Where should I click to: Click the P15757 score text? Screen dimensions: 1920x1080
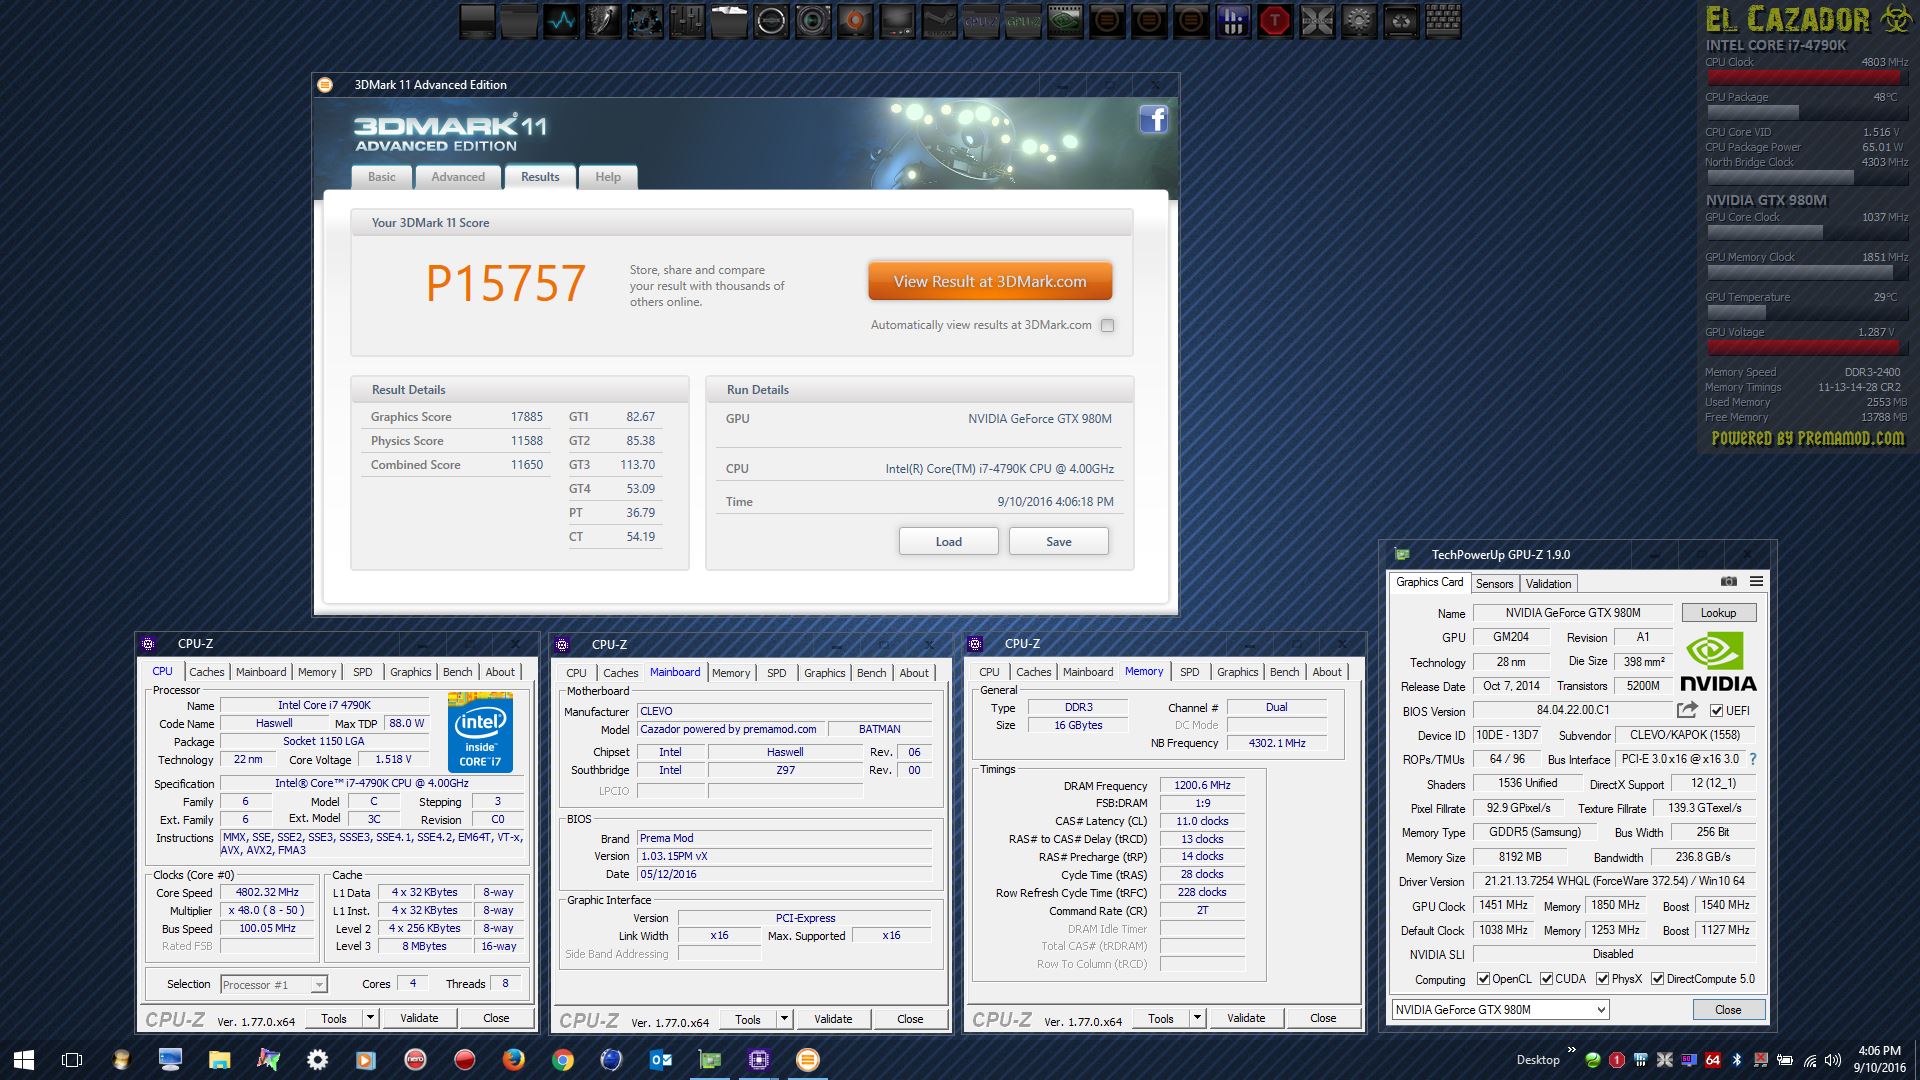[x=506, y=284]
